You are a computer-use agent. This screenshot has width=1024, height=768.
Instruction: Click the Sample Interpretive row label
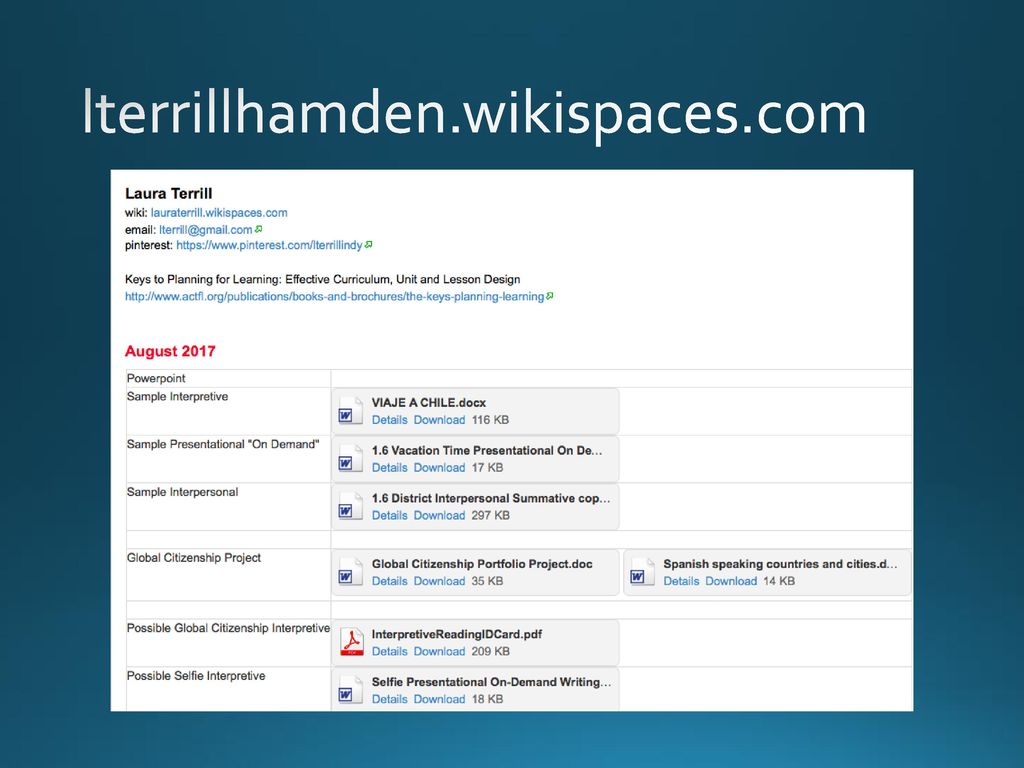tap(178, 397)
